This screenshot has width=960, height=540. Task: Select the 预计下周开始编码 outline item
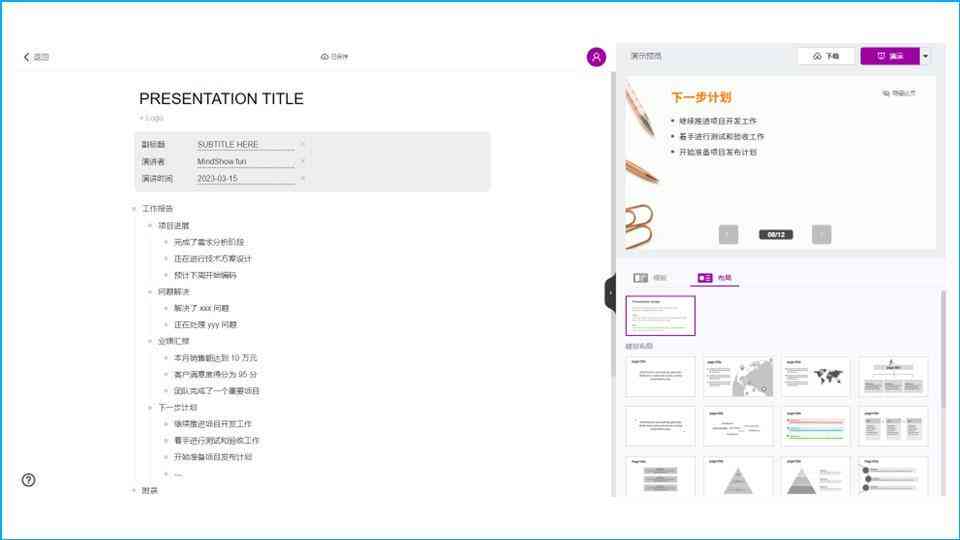pos(205,276)
